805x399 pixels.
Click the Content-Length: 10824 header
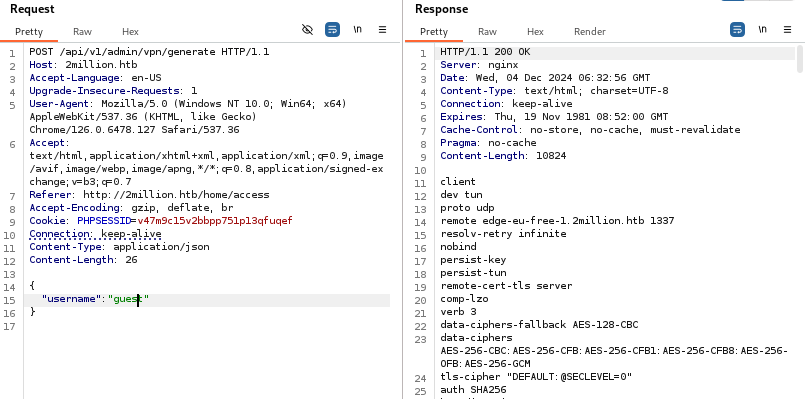[x=503, y=156]
